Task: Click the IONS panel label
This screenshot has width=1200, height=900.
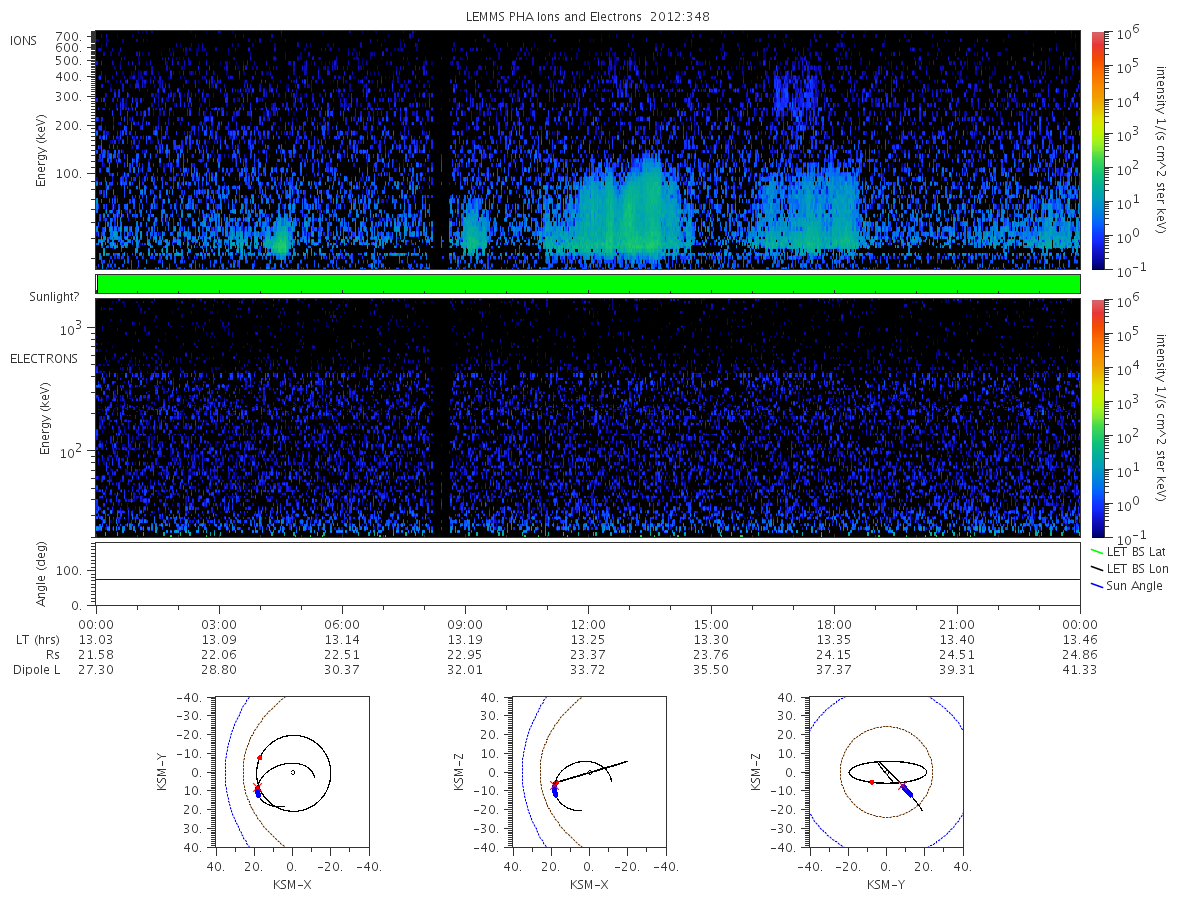Action: [25, 40]
